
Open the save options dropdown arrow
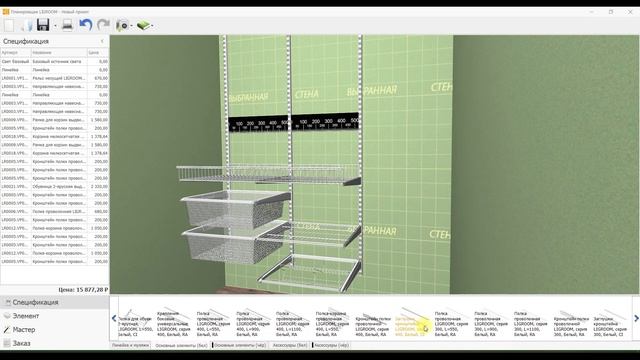click(x=55, y=26)
